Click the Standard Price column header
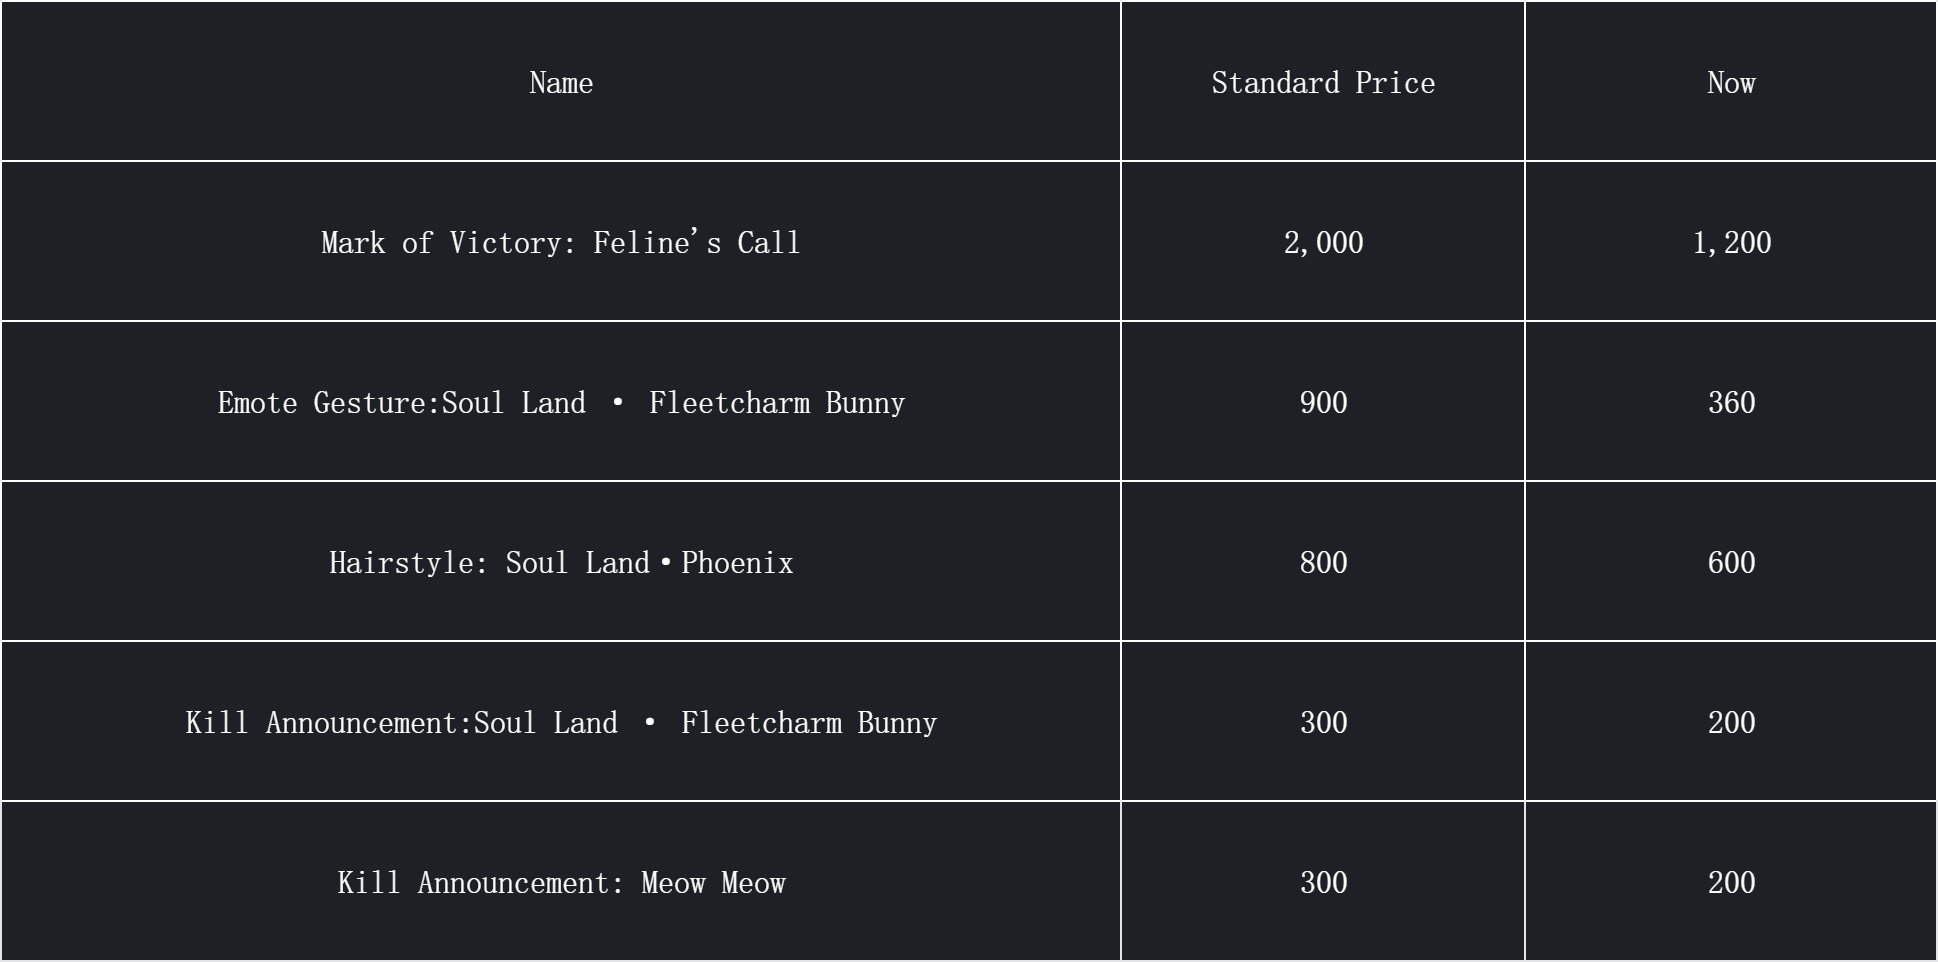 (1322, 83)
